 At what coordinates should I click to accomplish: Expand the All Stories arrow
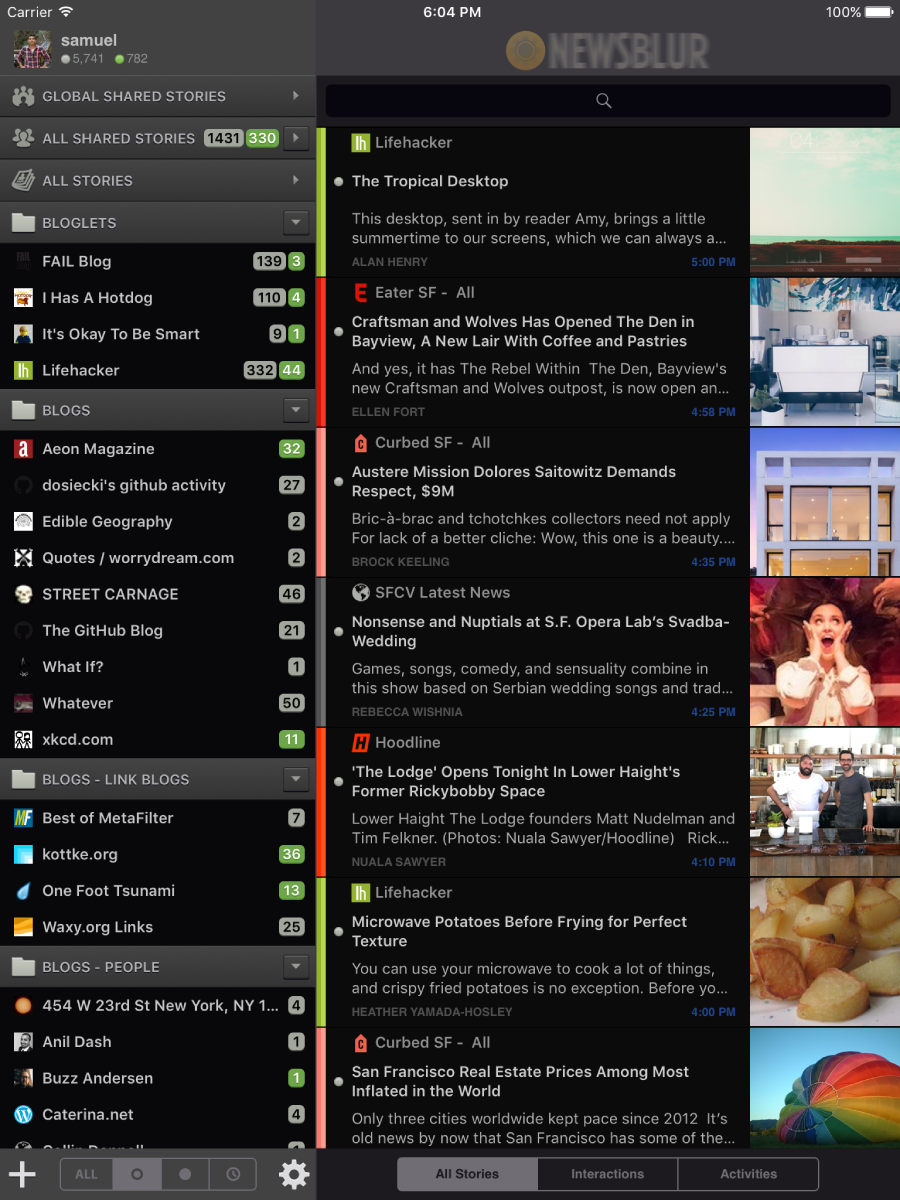296,180
